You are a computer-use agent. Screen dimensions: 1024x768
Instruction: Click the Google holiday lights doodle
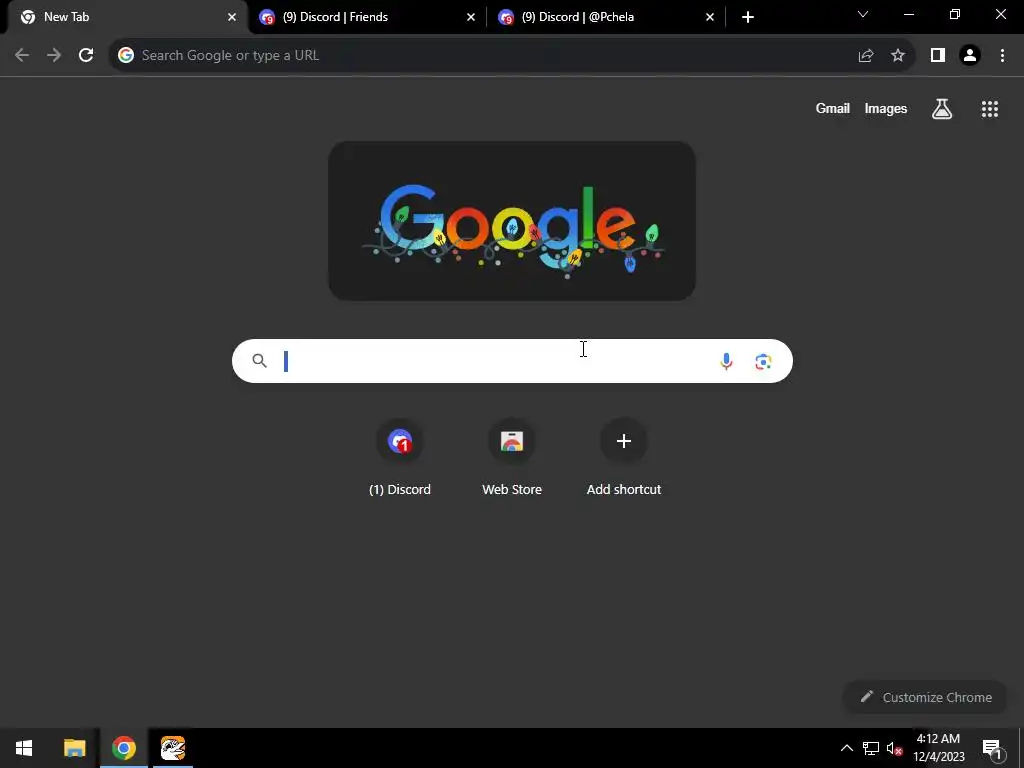[x=512, y=221]
